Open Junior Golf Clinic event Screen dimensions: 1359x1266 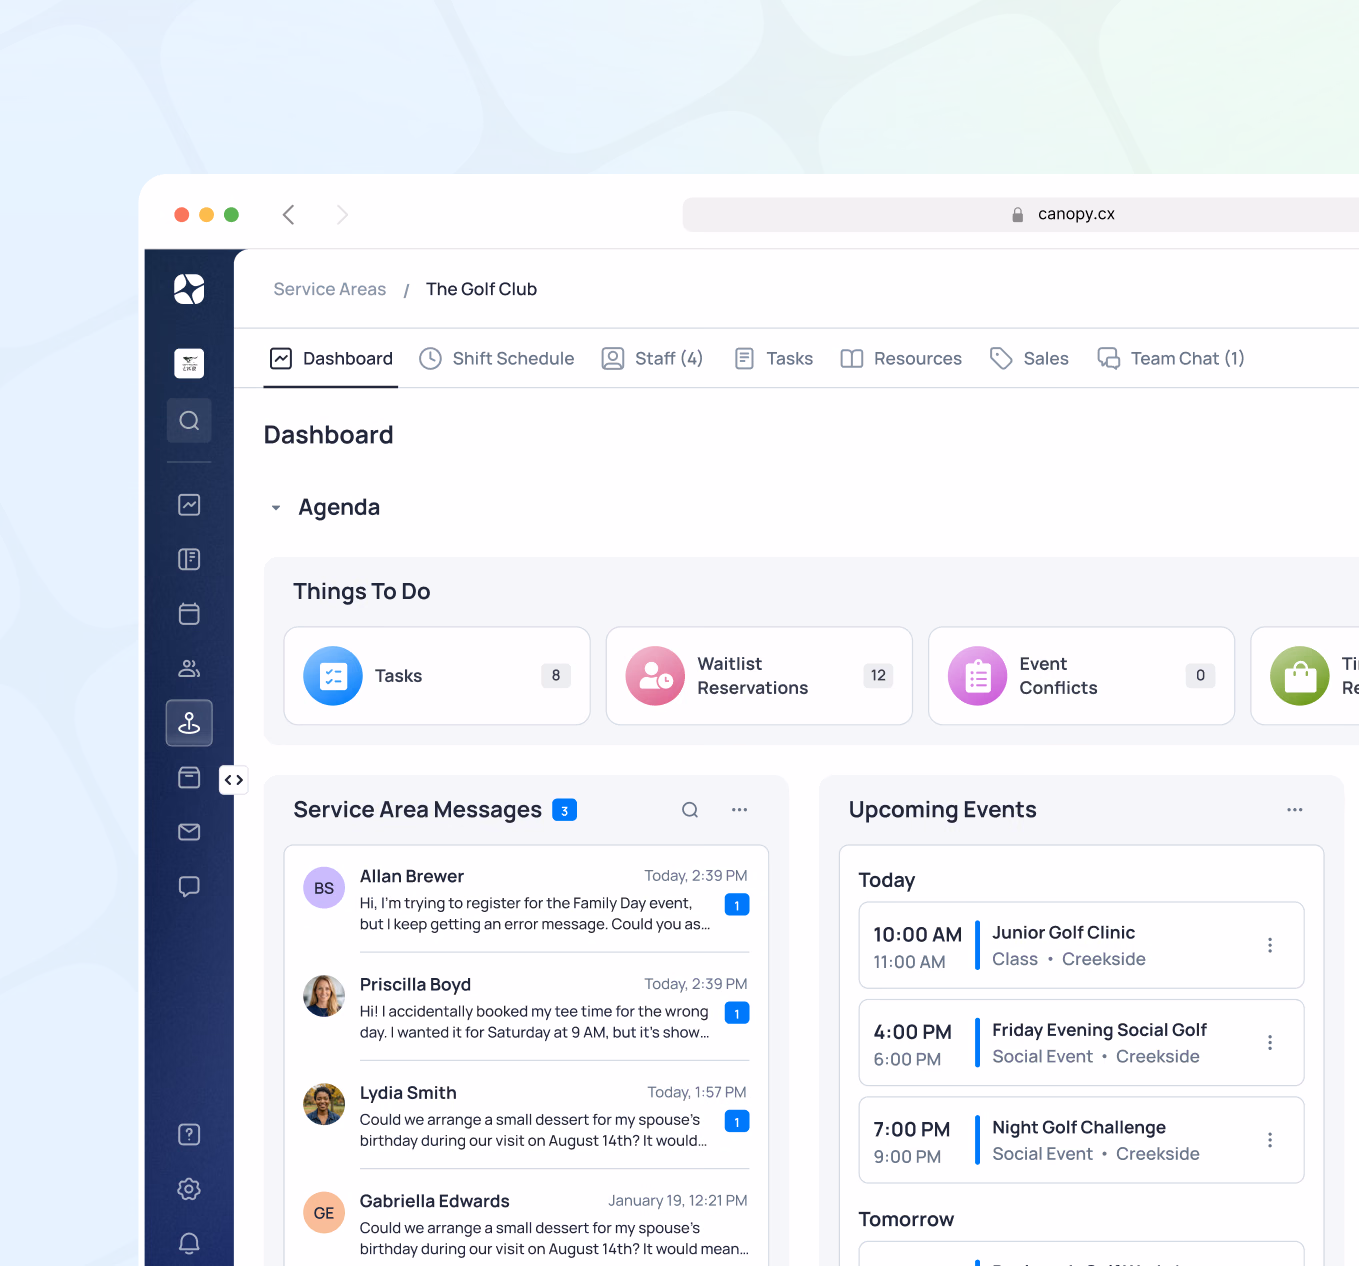coord(1081,945)
